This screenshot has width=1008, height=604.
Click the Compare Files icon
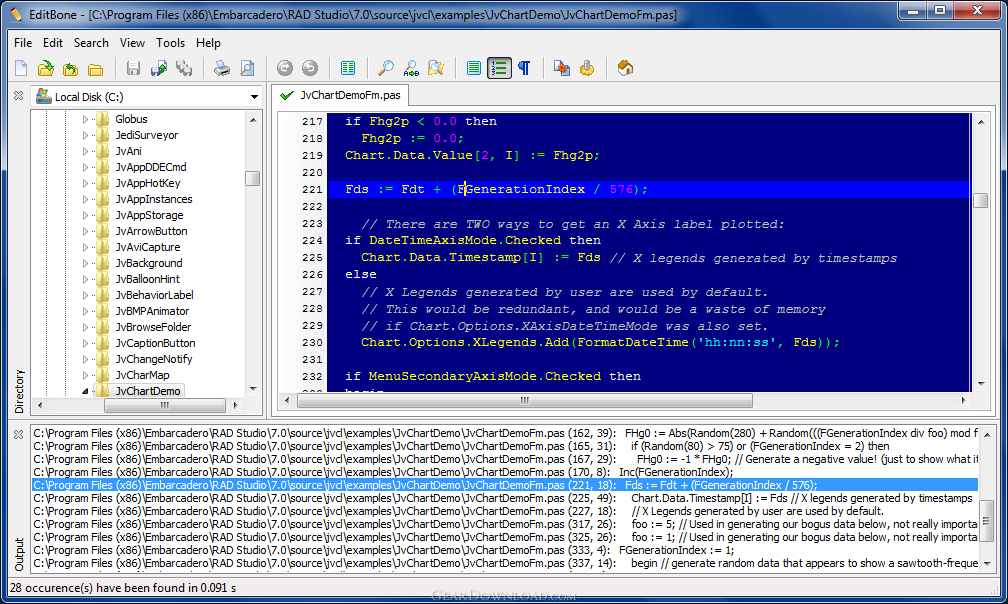coord(562,68)
